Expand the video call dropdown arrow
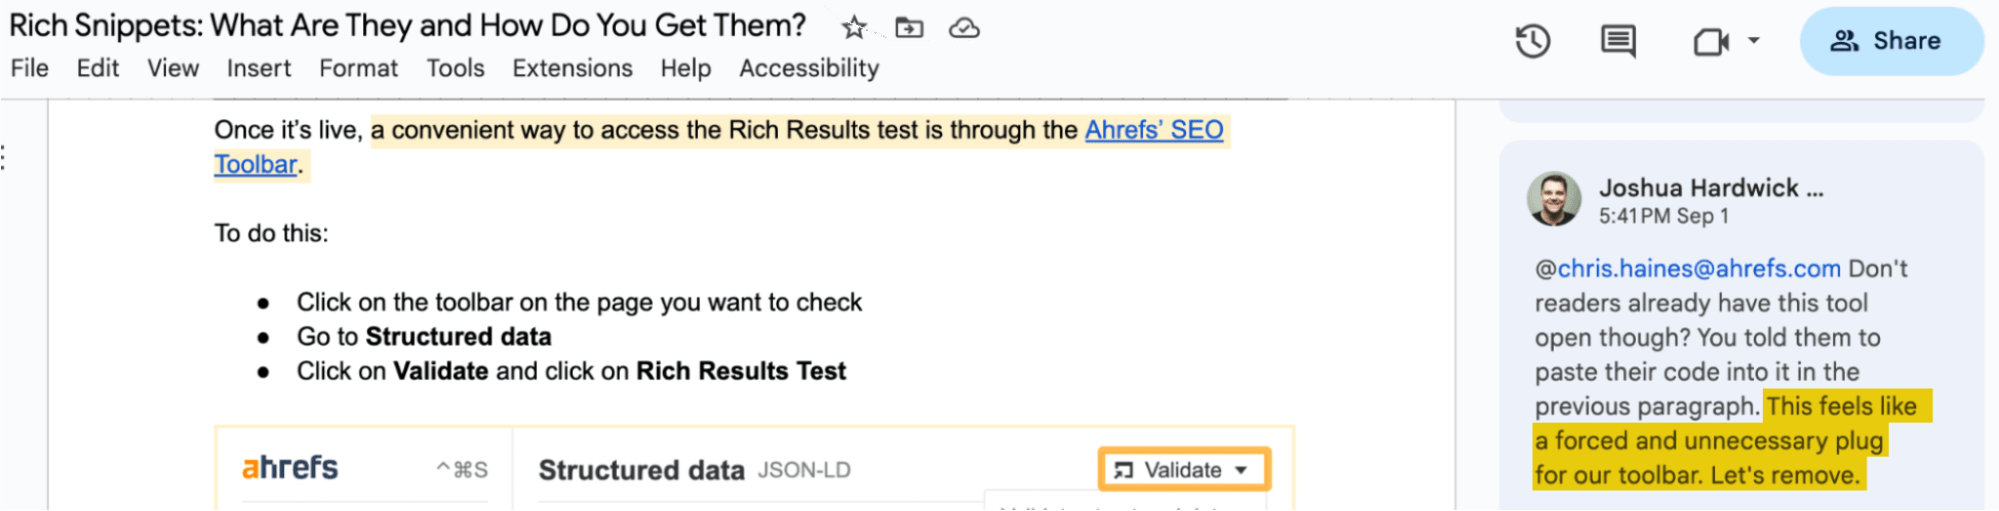1999x511 pixels. pyautogui.click(x=1754, y=41)
